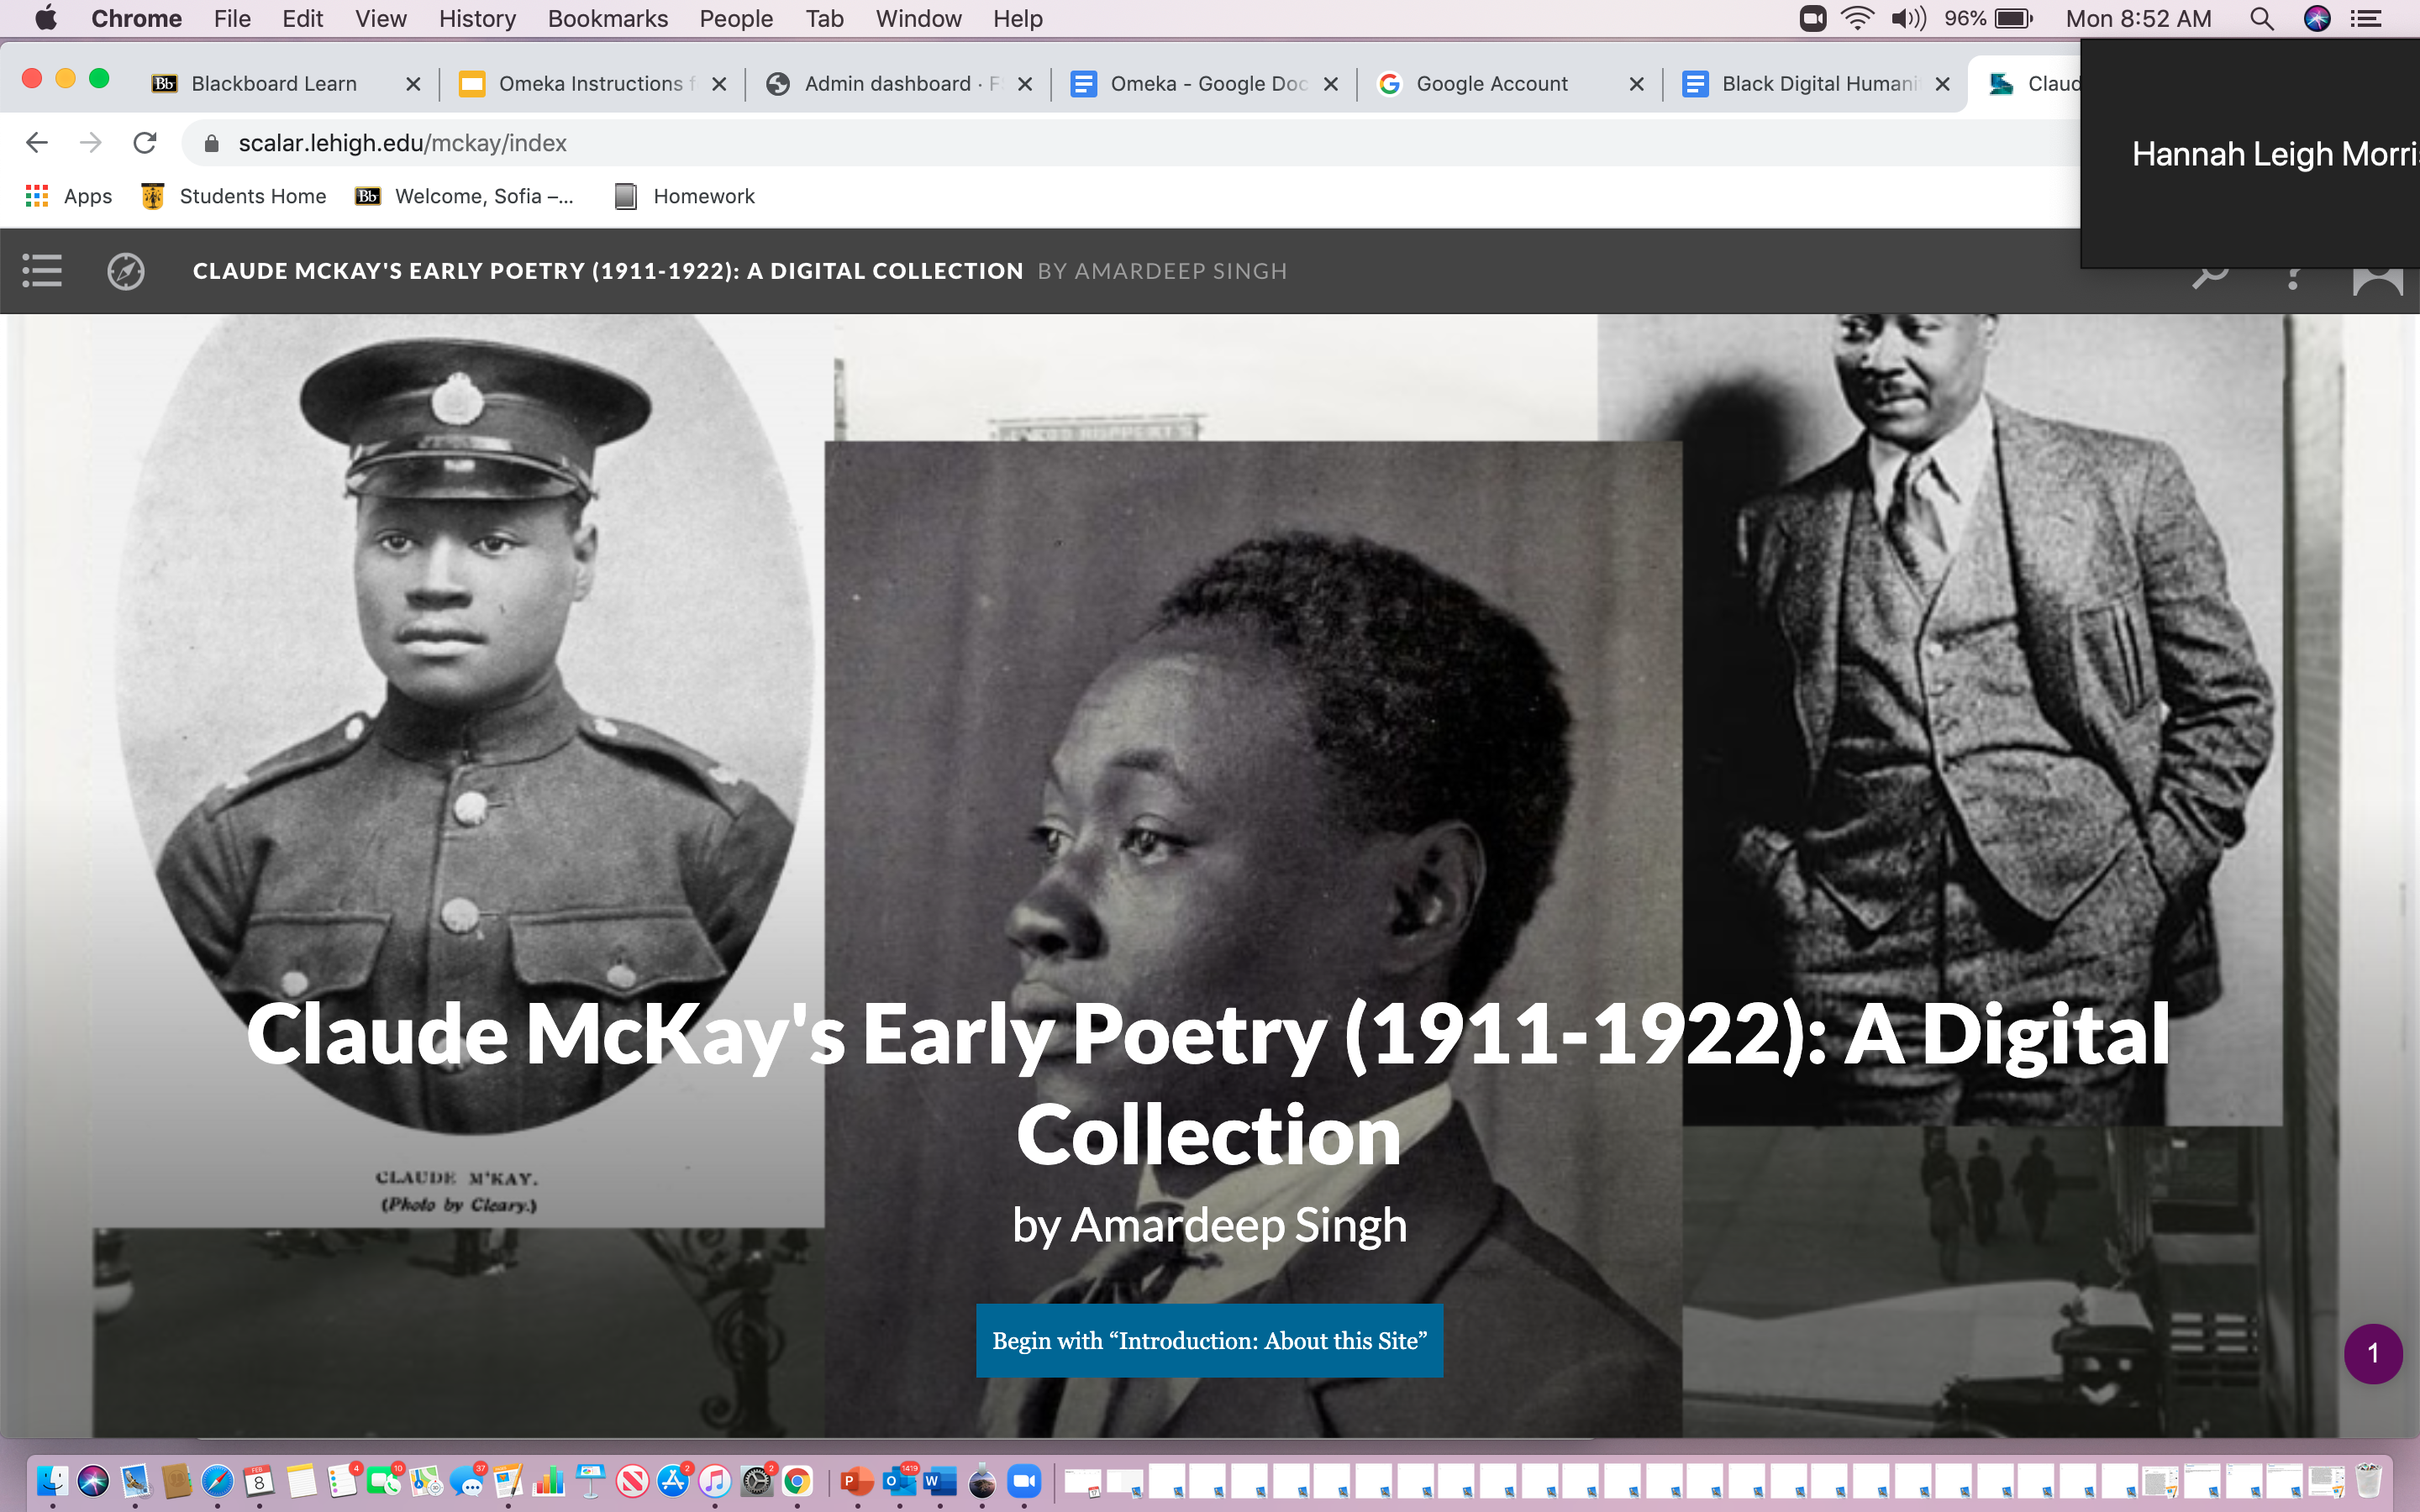Open Spotlight search in menu bar
This screenshot has height=1512, width=2420.
coord(2262,18)
